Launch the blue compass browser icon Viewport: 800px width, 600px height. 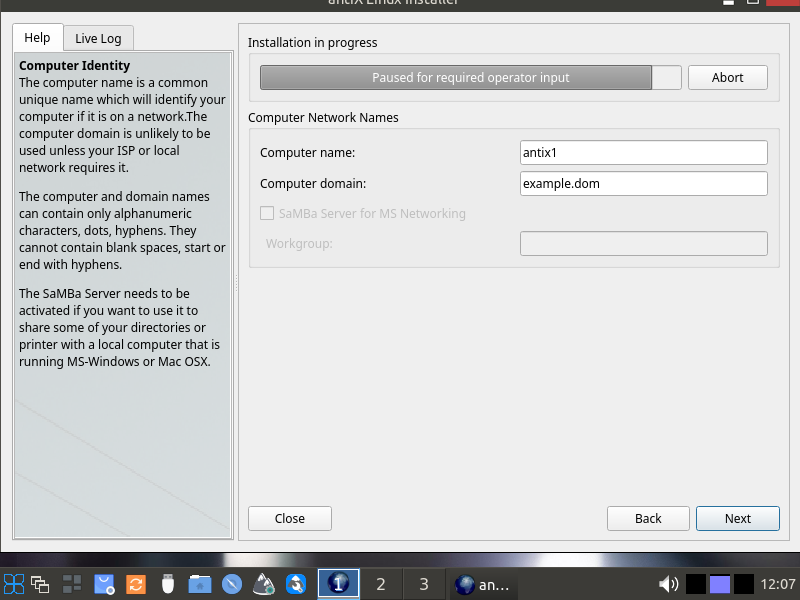coord(232,584)
